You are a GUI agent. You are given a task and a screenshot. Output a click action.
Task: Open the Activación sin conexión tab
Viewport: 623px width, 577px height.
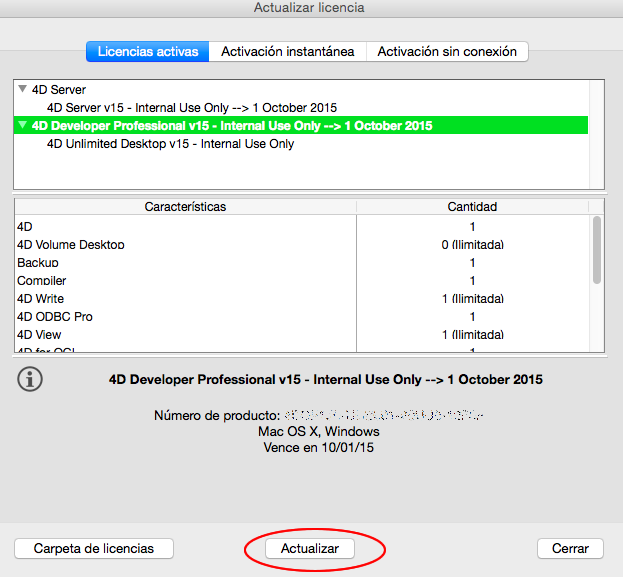pyautogui.click(x=447, y=51)
